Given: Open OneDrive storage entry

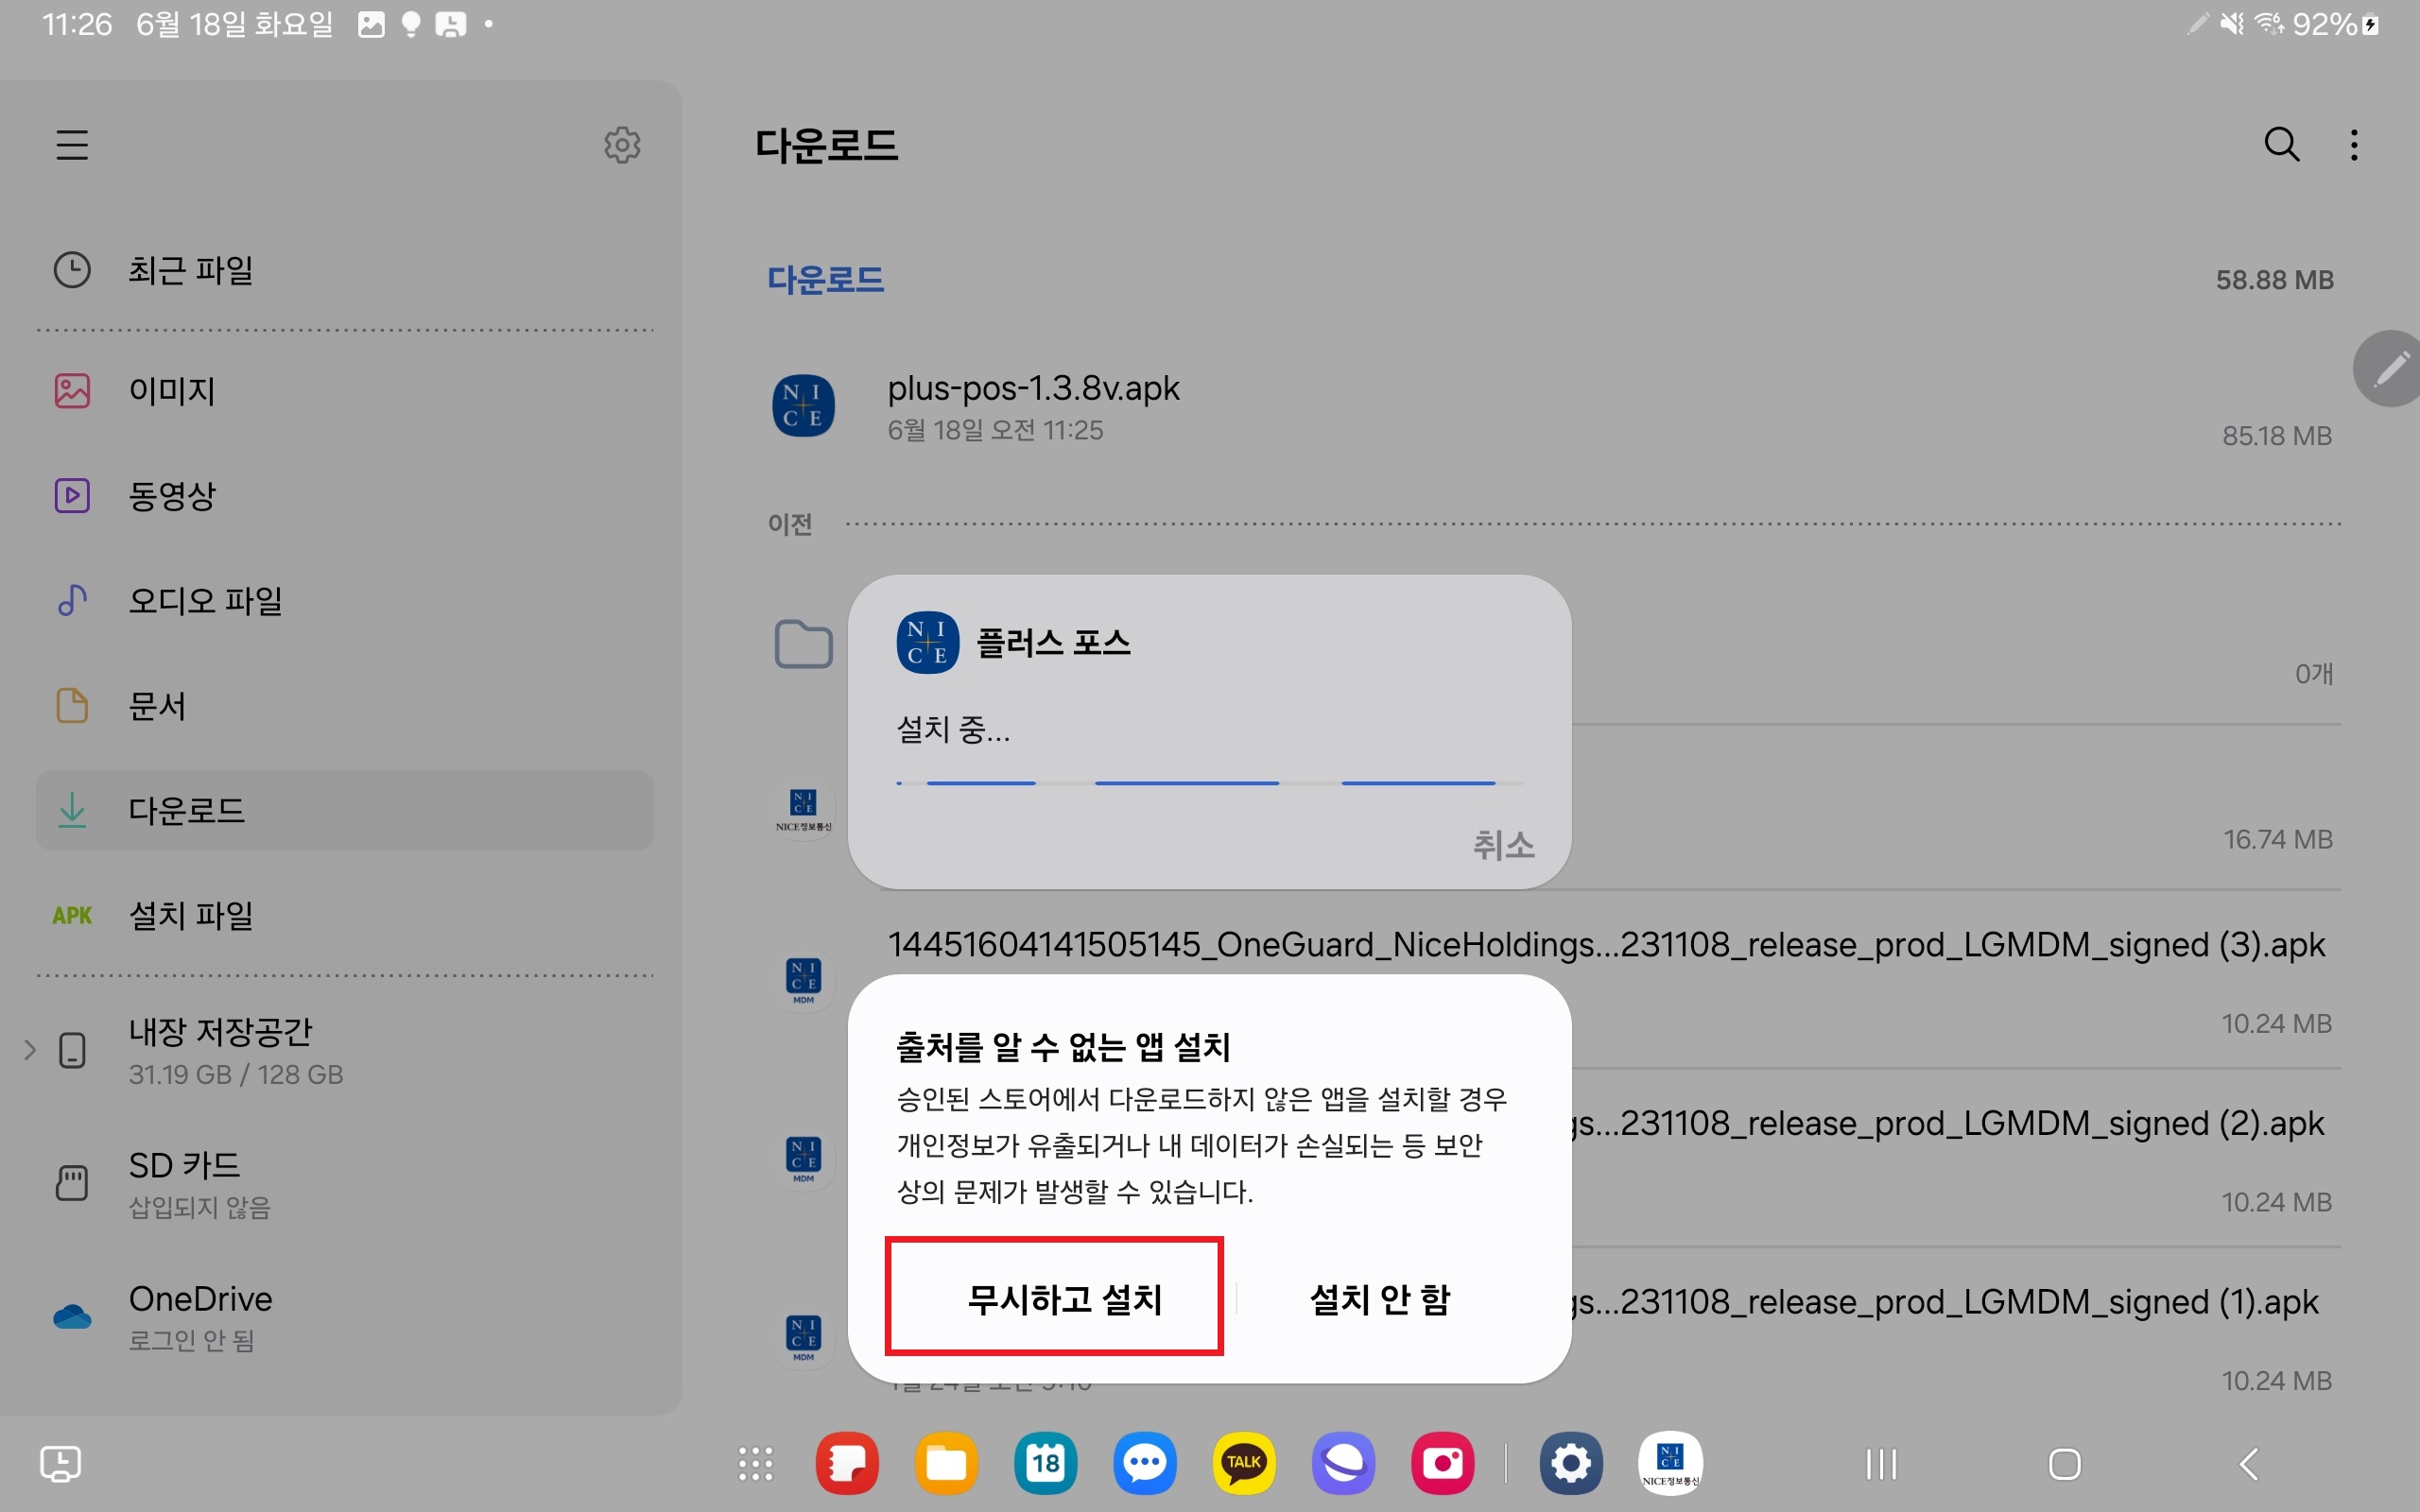Looking at the screenshot, I should click(x=200, y=1315).
